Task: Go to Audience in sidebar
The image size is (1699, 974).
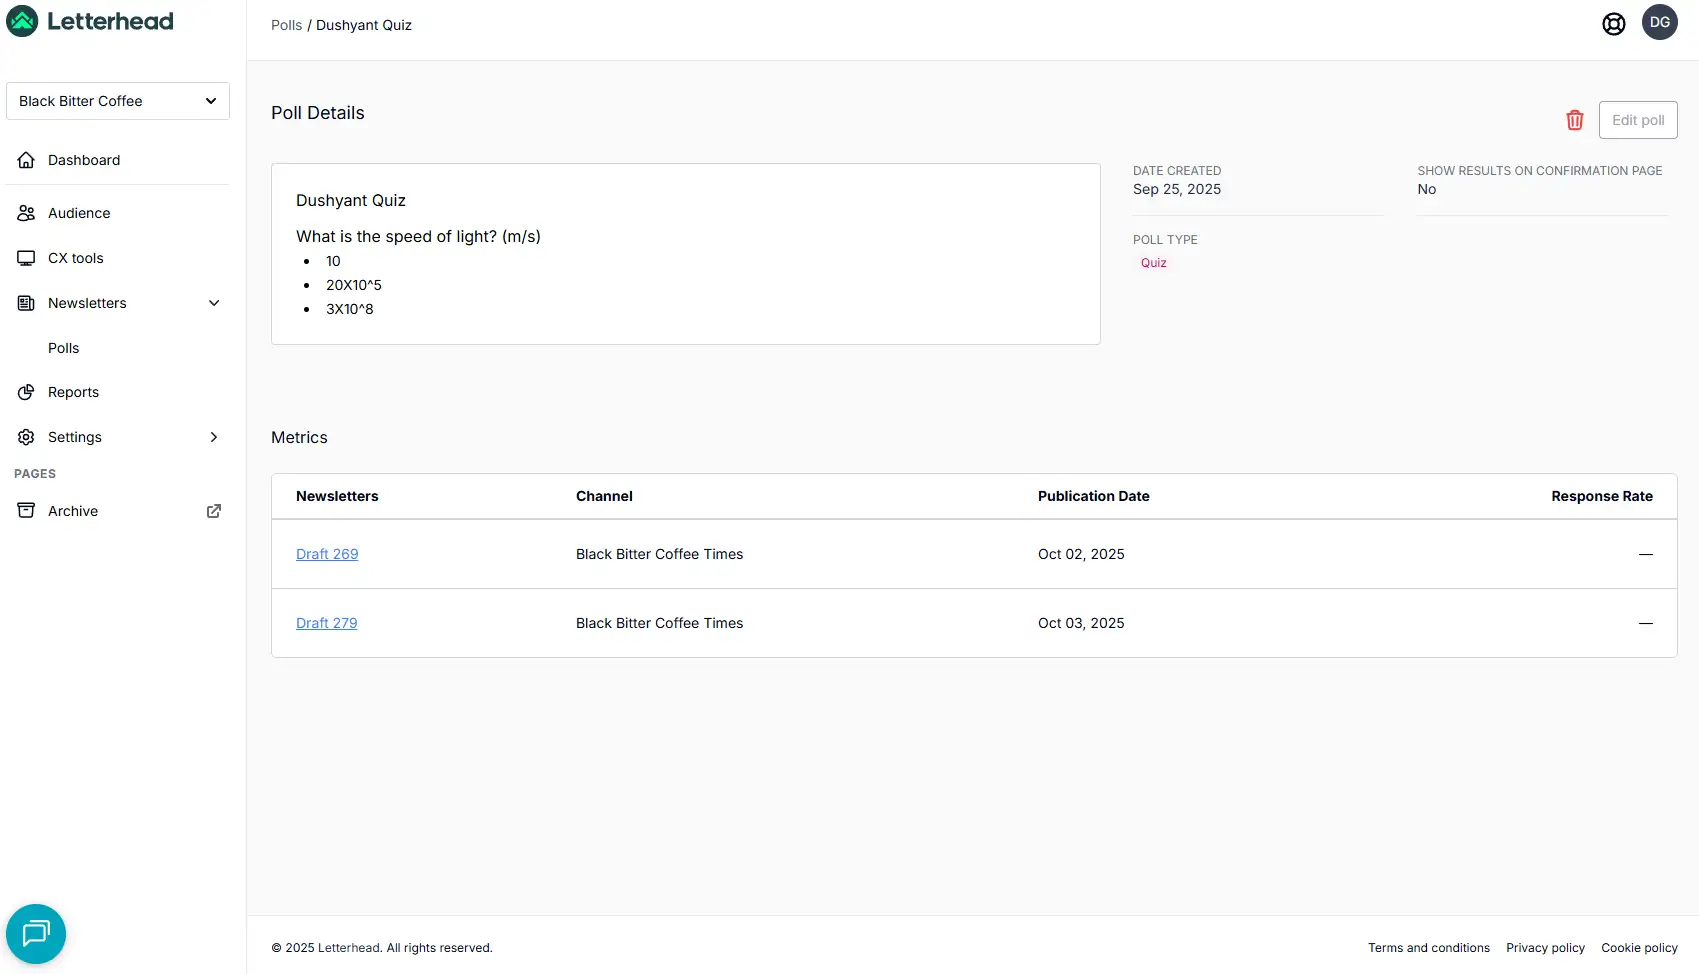Action: click(79, 213)
